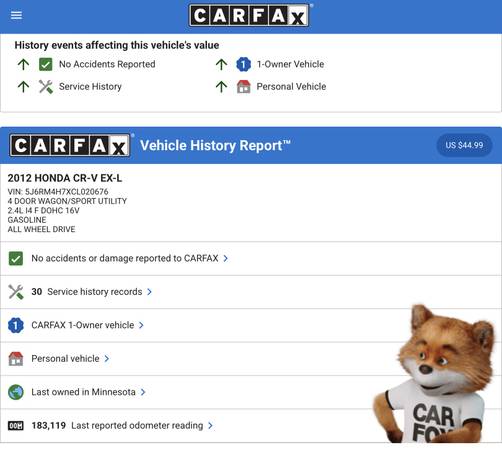Open the CARFAX 1-Owner vehicle link

pos(83,325)
